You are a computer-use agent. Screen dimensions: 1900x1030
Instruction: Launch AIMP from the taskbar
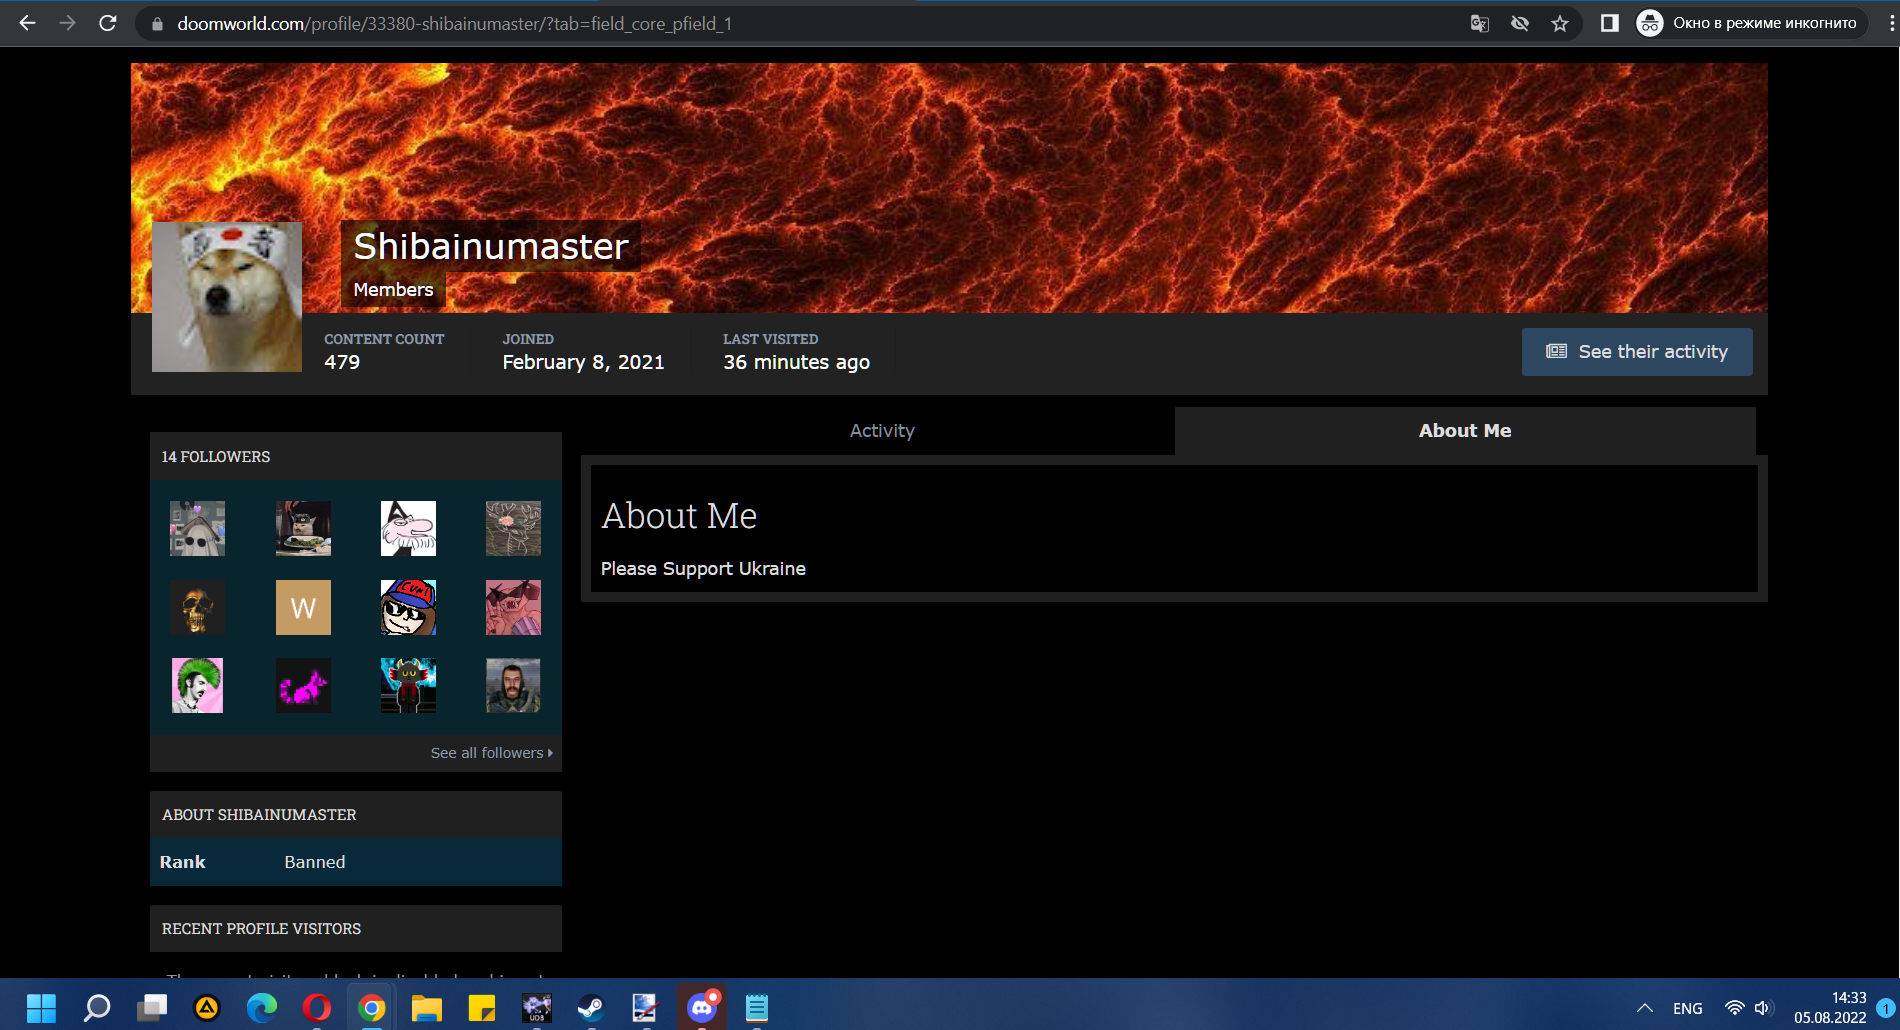[x=207, y=1007]
